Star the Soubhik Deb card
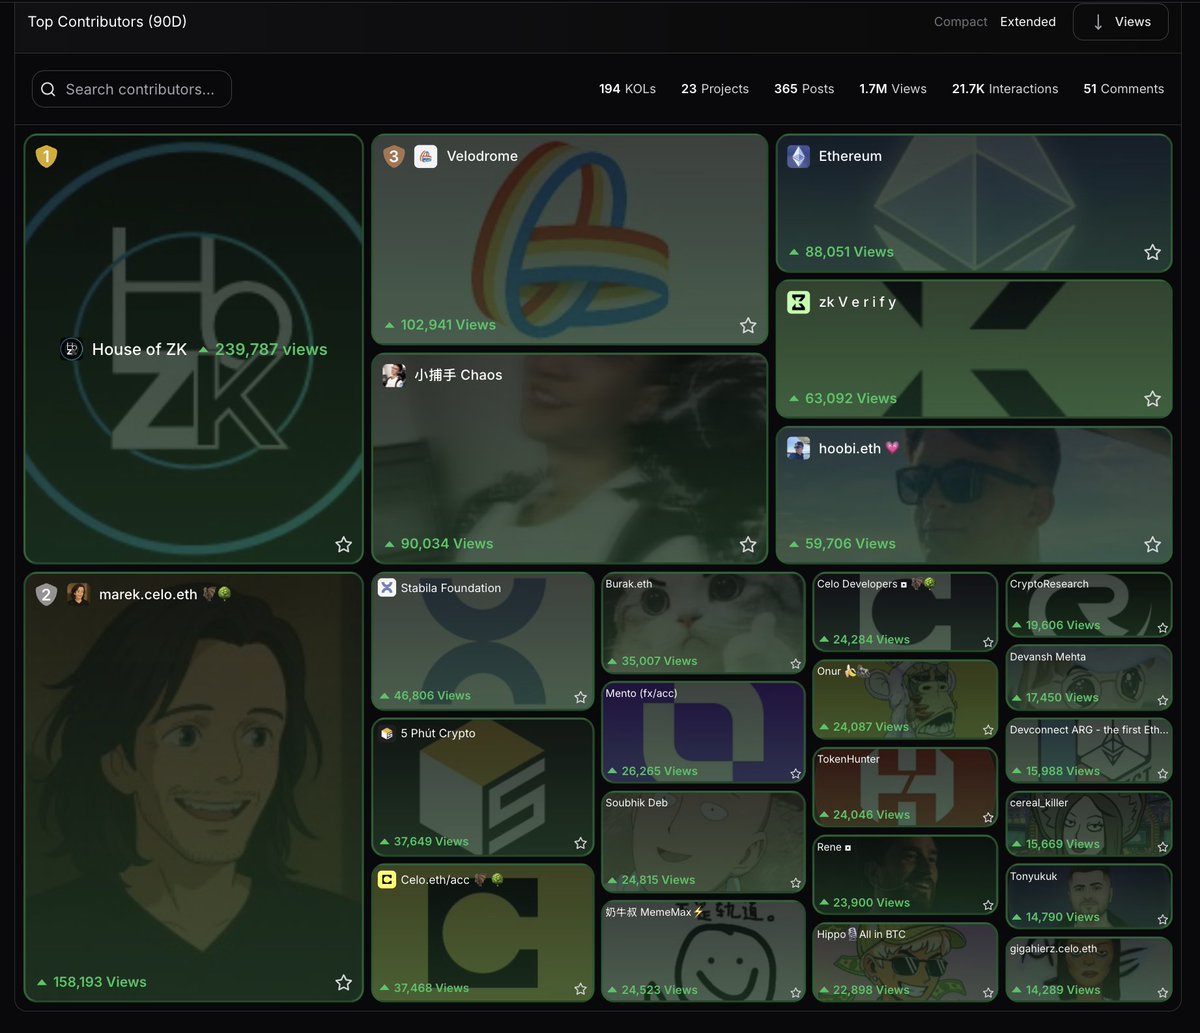This screenshot has width=1200, height=1033. 796,882
